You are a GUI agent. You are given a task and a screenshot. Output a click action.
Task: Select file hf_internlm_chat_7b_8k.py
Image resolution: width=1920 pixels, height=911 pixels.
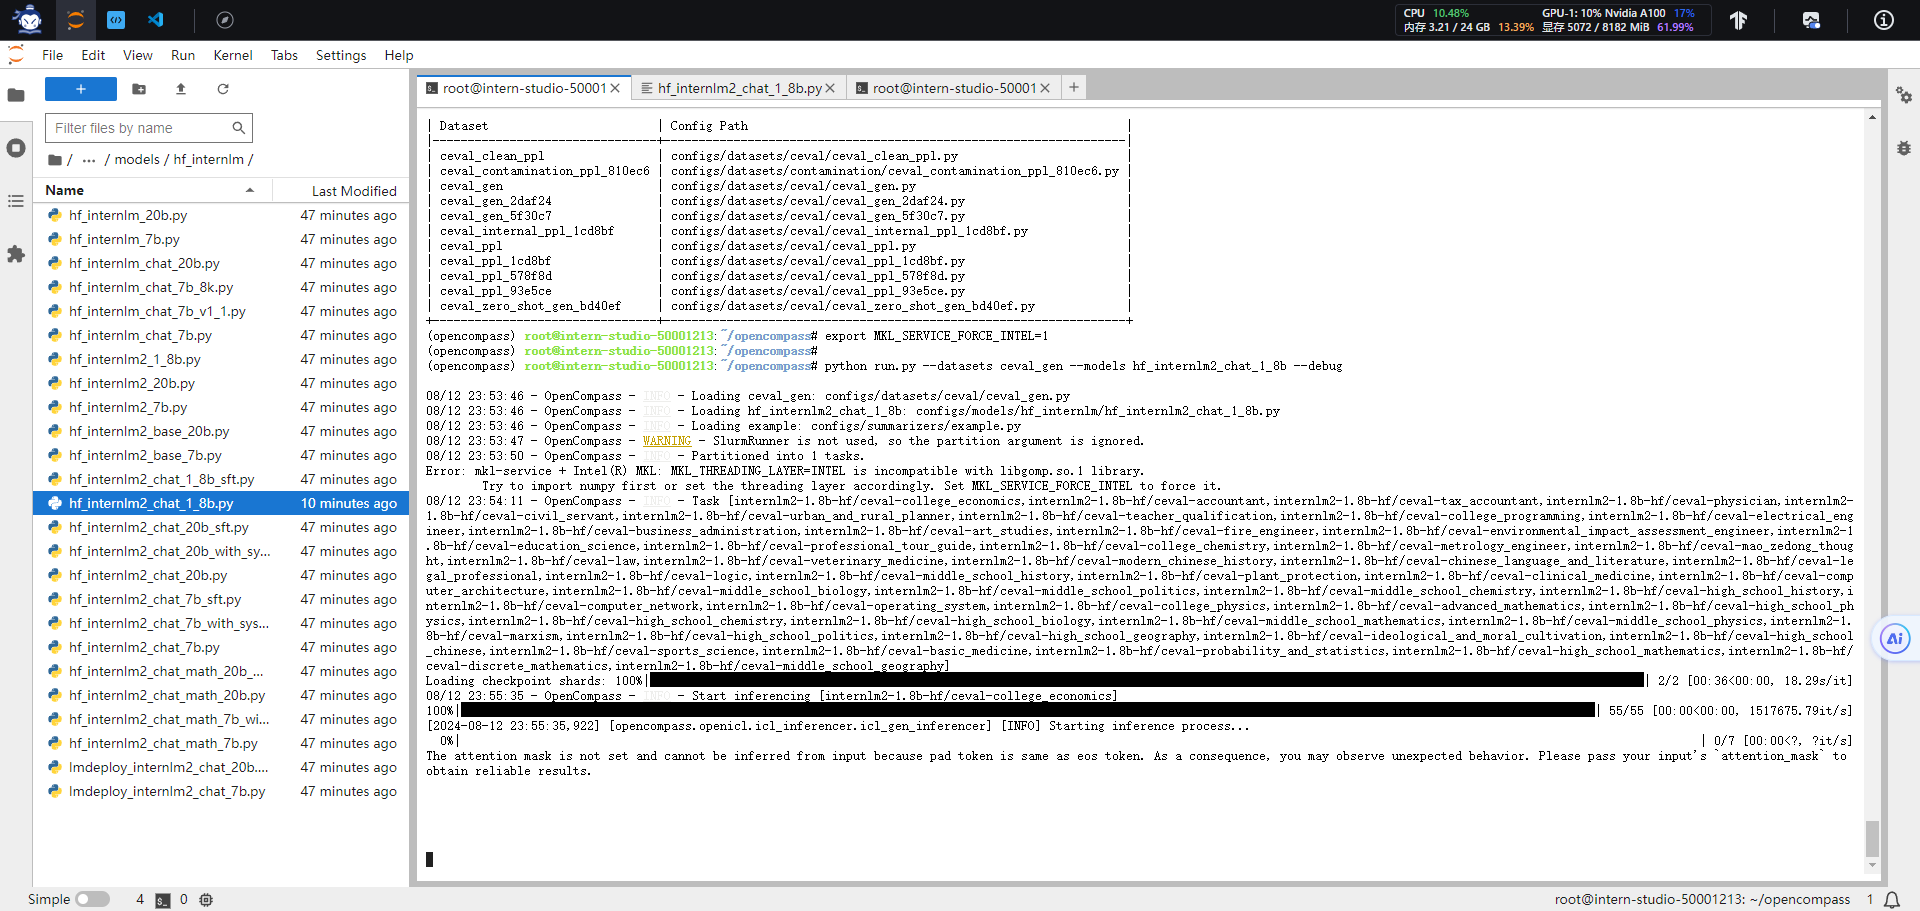(221, 287)
